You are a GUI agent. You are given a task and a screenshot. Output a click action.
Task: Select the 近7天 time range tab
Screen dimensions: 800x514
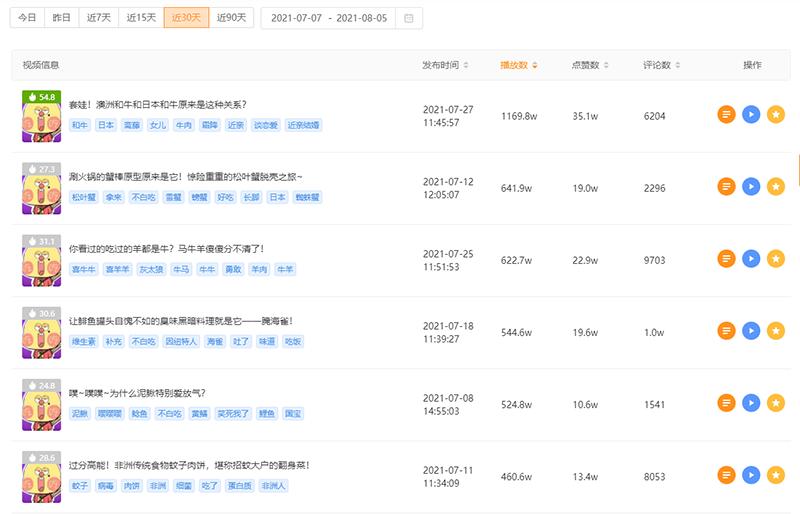pos(99,18)
